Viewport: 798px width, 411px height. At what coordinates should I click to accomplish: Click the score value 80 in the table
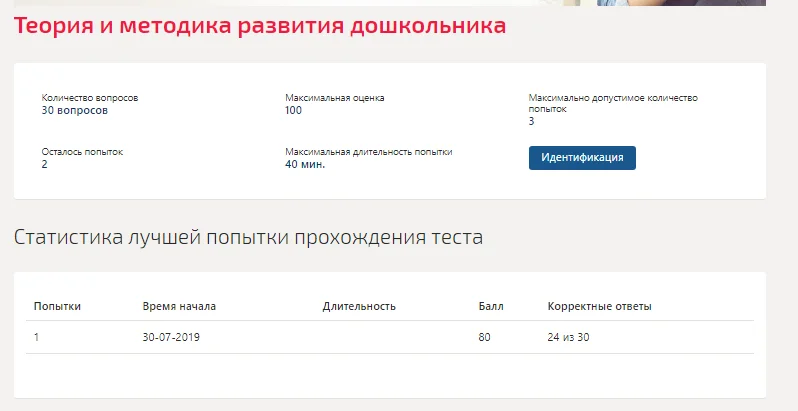pos(484,337)
